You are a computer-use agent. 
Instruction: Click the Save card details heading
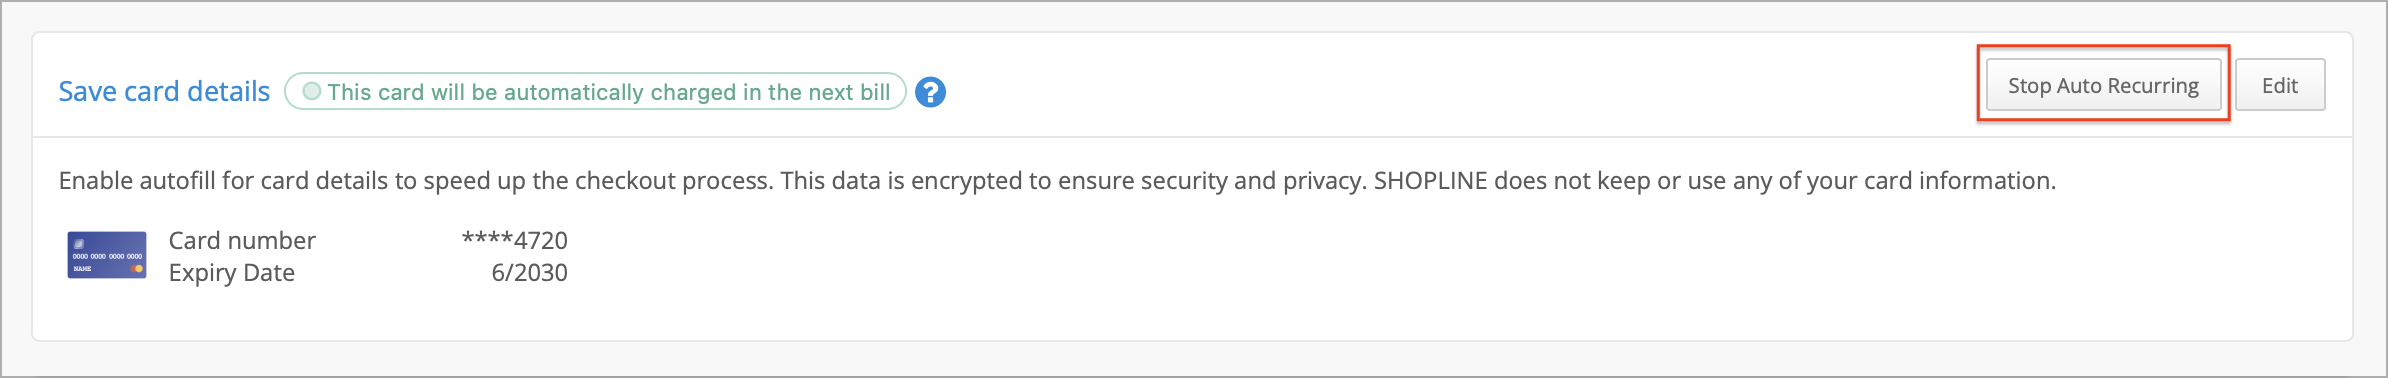pyautogui.click(x=164, y=91)
